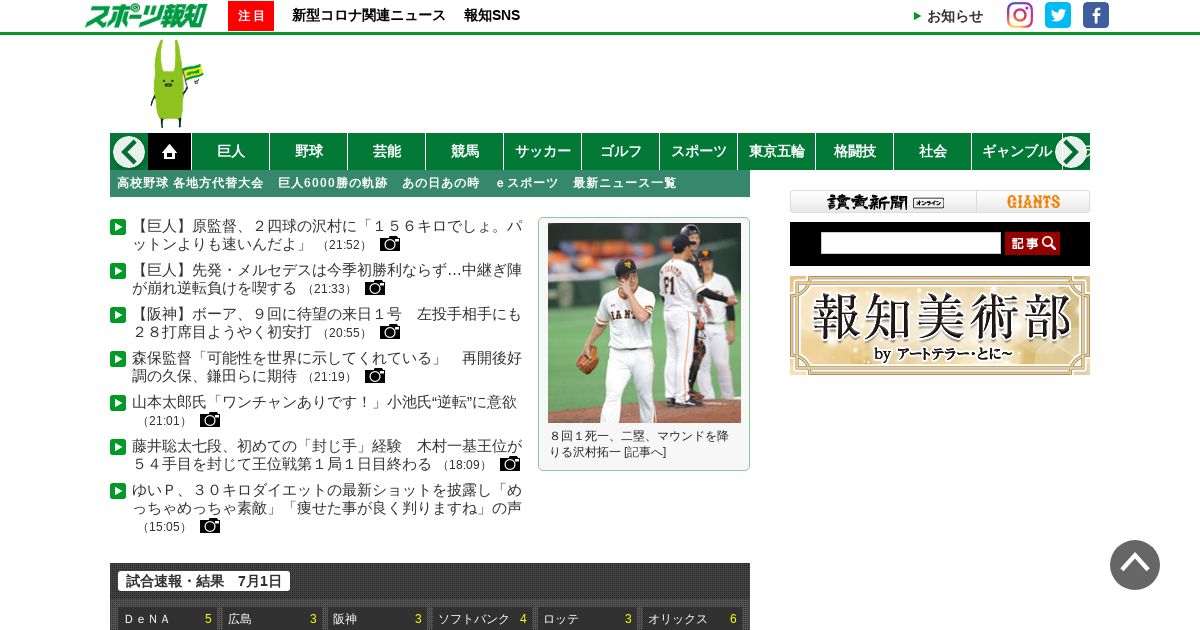This screenshot has height=630, width=1200.
Task: Open the 読売新聞 online banner
Action: click(x=883, y=202)
